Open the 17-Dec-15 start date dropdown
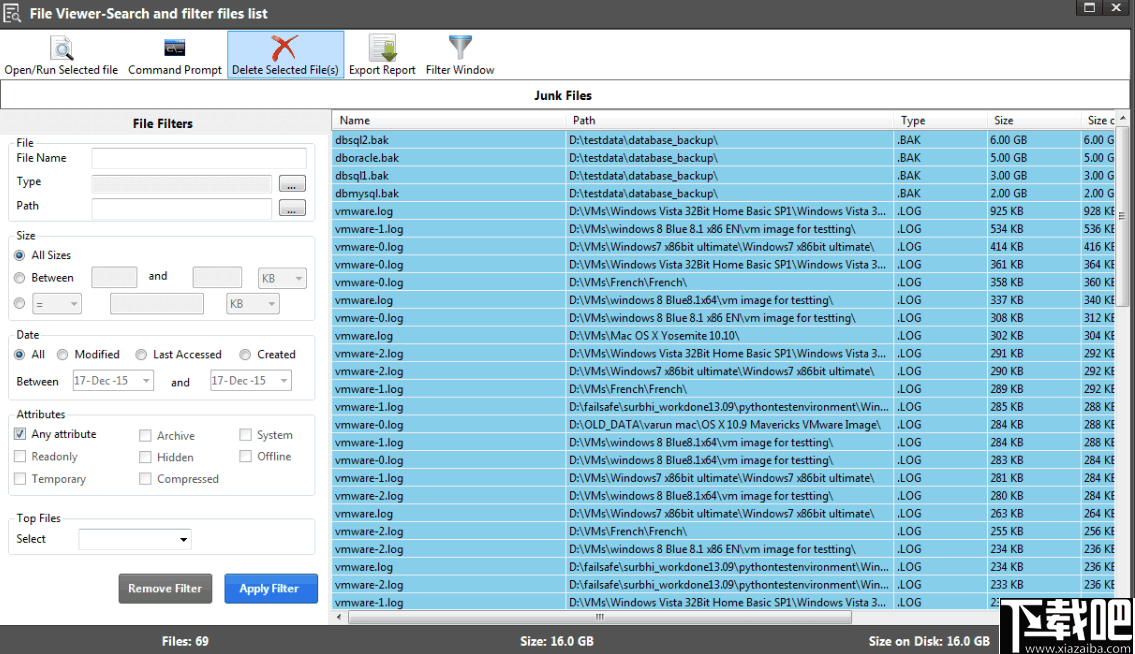Screen dimensions: 1135x654 112,380
